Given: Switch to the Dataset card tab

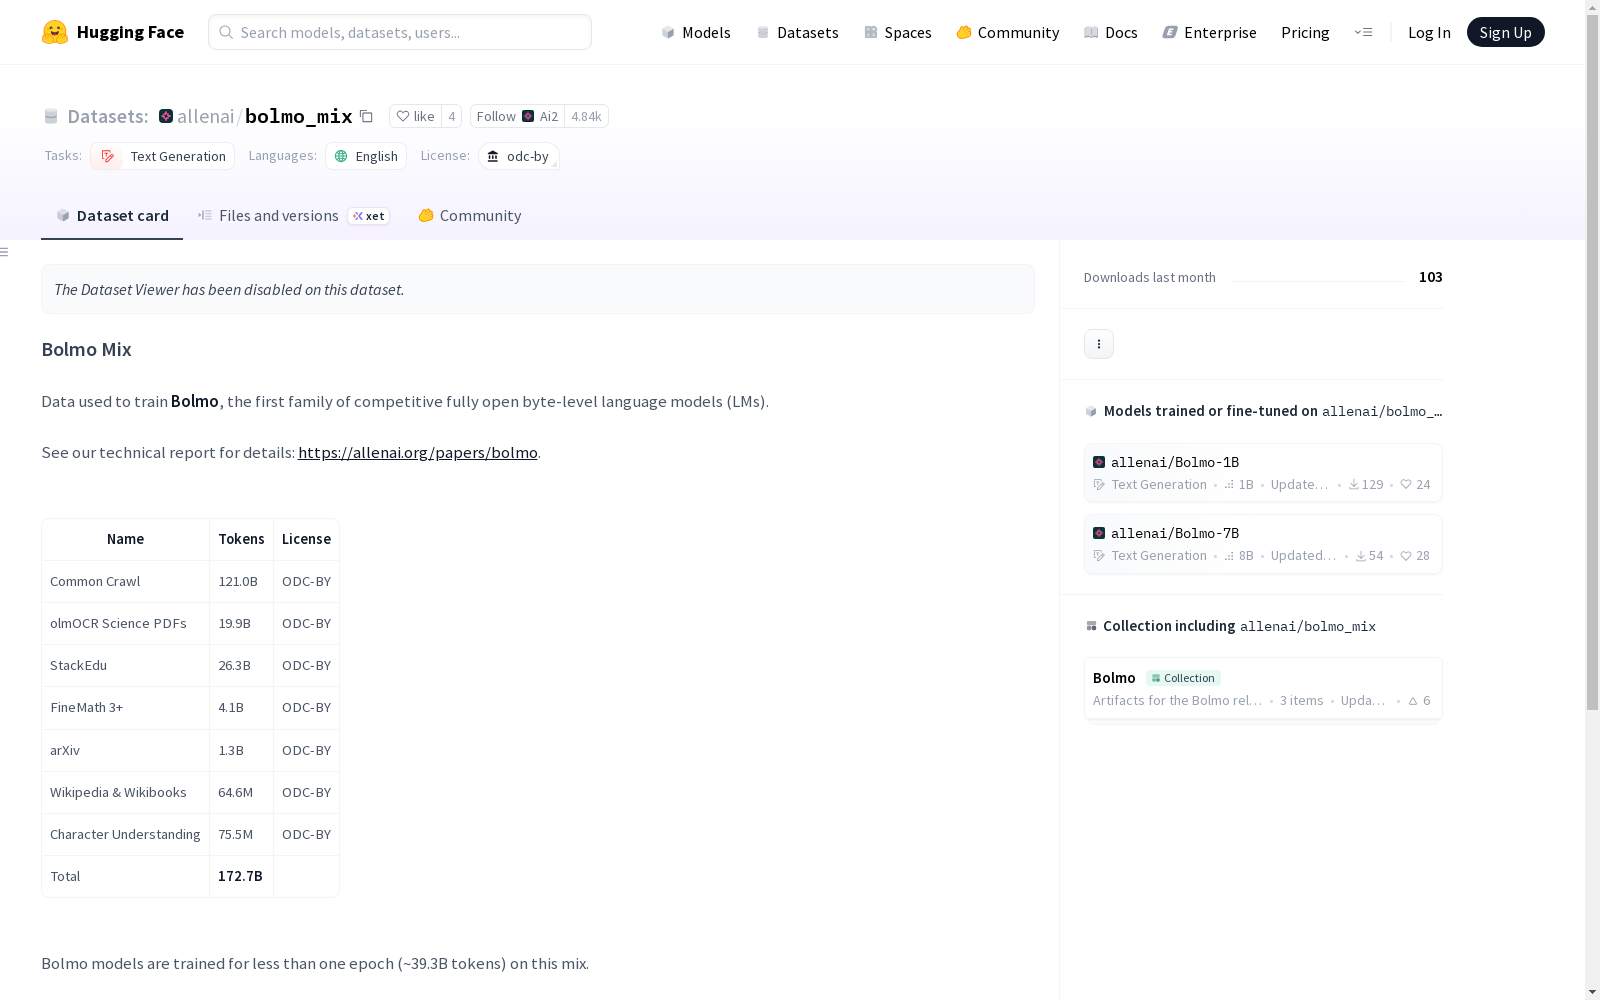Looking at the screenshot, I should coord(112,216).
